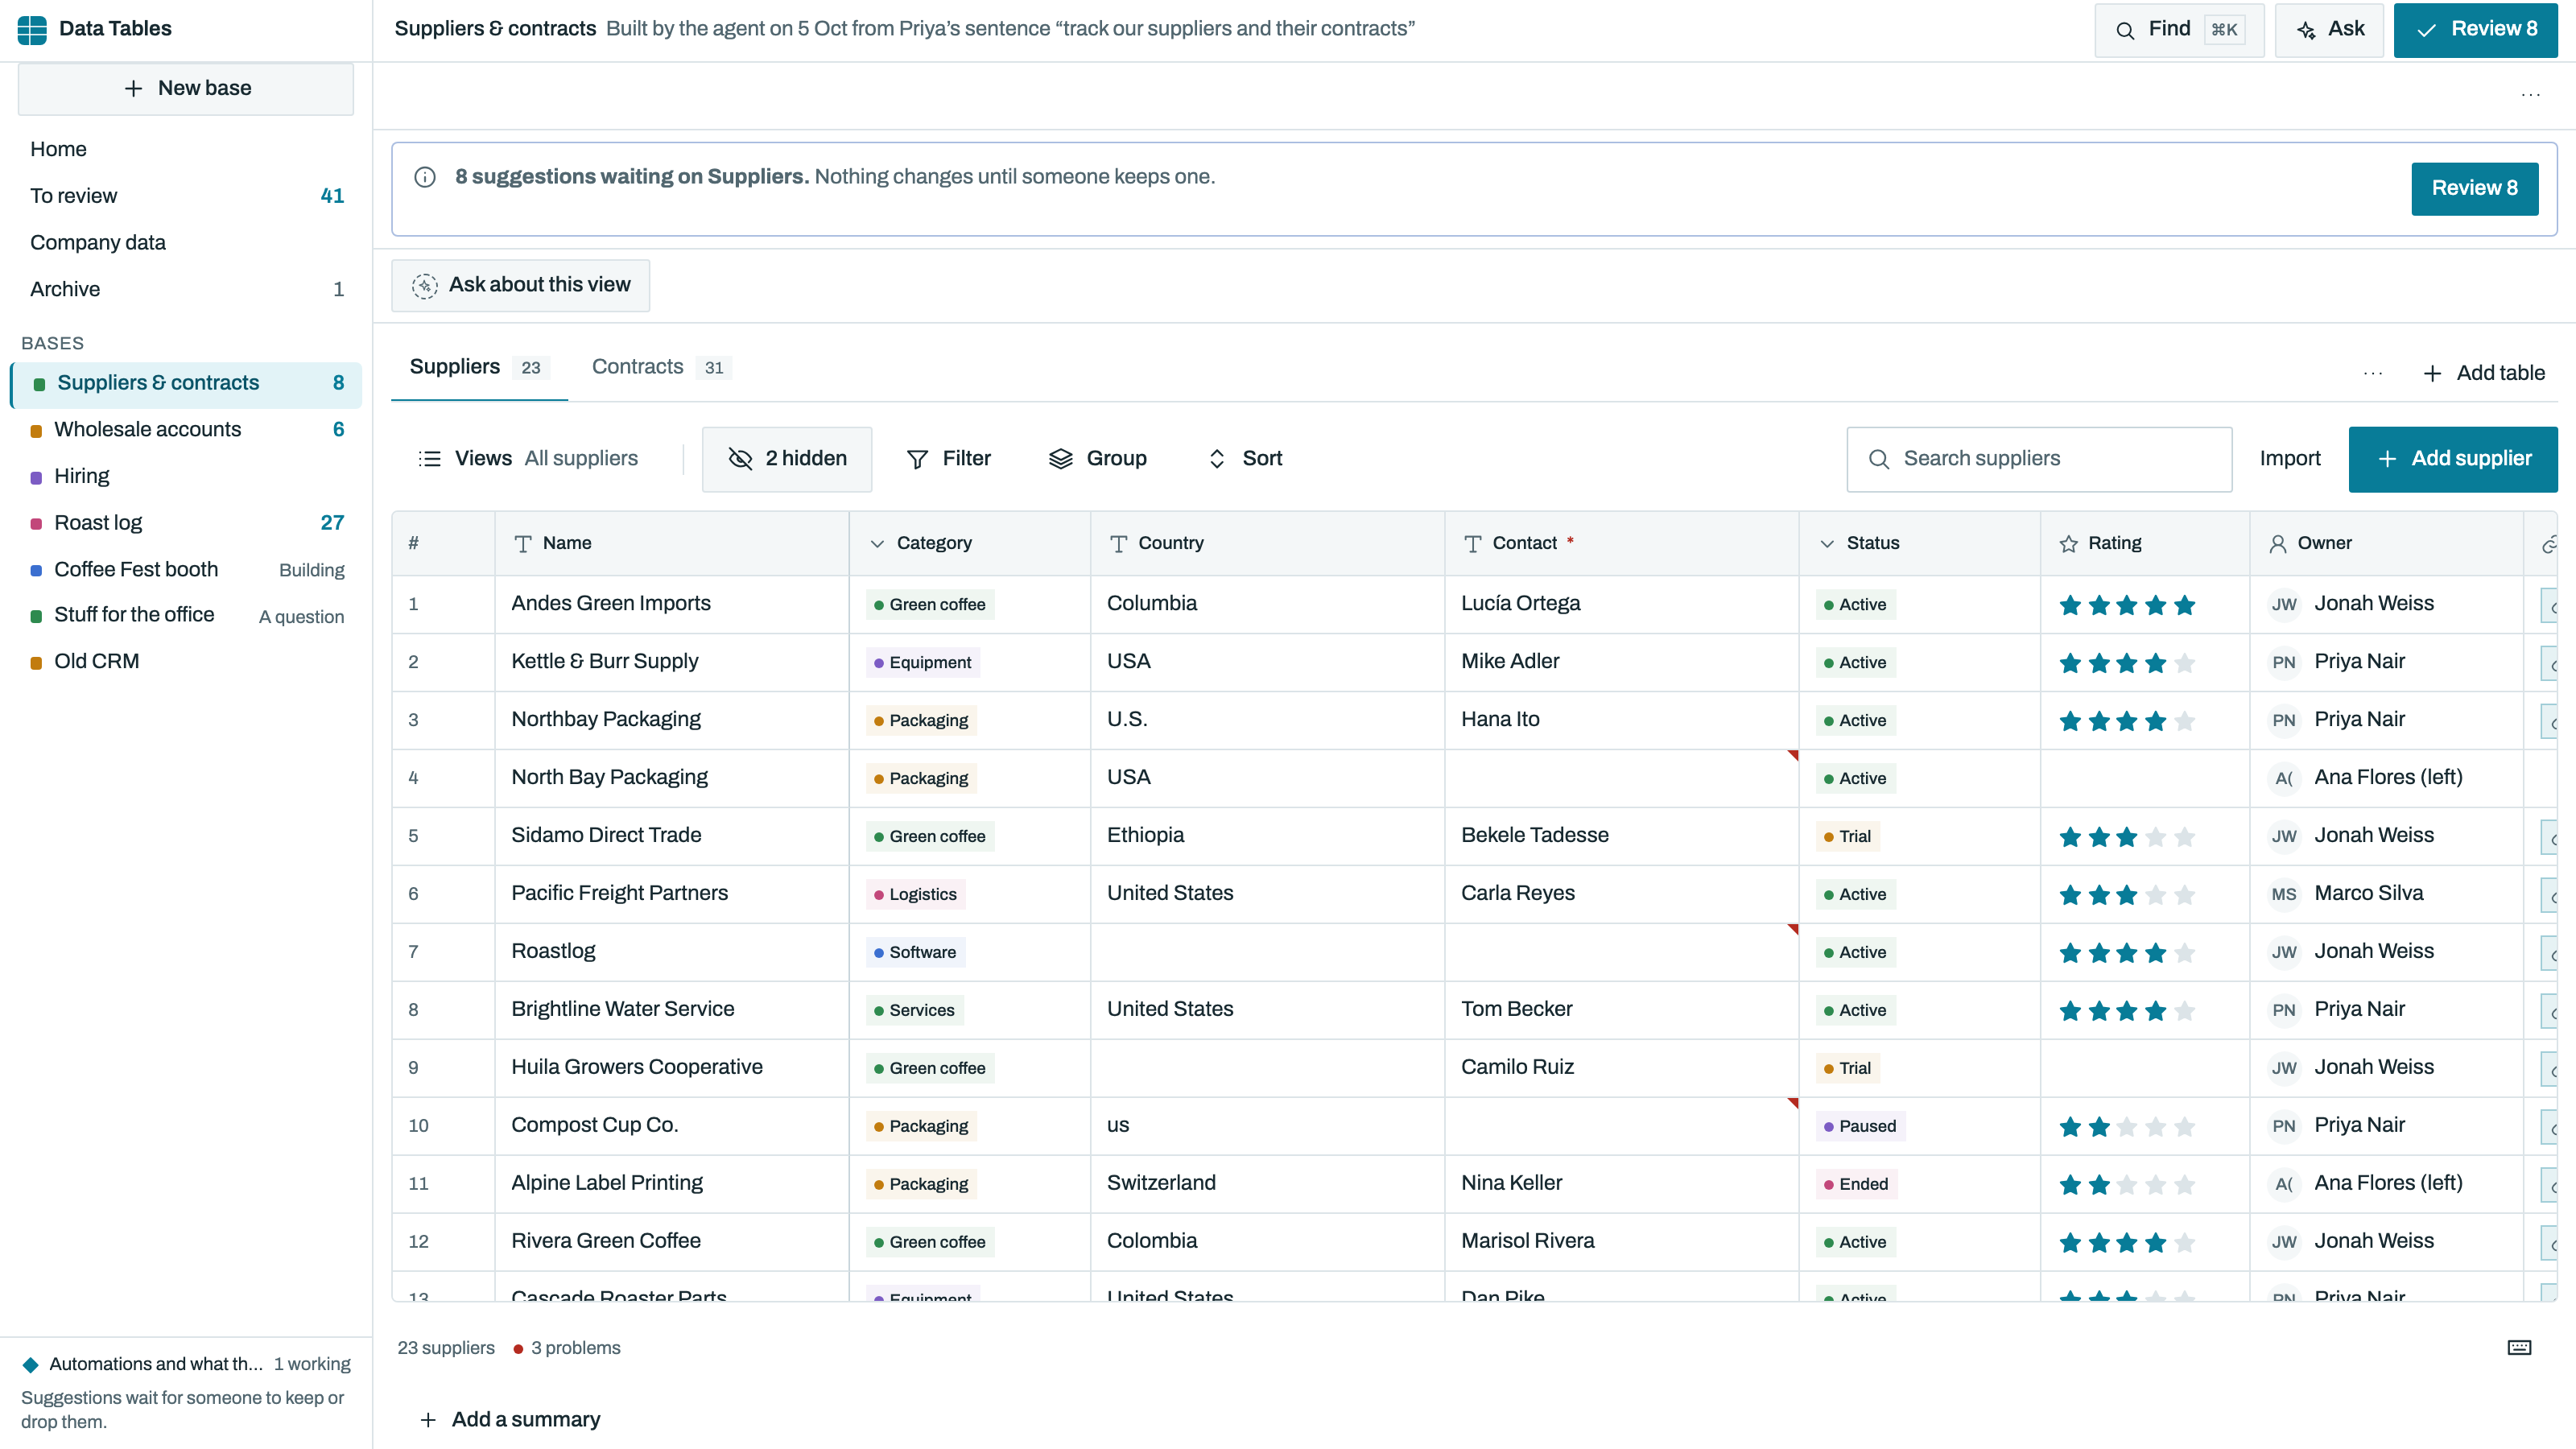Viewport: 2576px width, 1449px height.
Task: Open the Status column header dropdown
Action: (x=1919, y=543)
